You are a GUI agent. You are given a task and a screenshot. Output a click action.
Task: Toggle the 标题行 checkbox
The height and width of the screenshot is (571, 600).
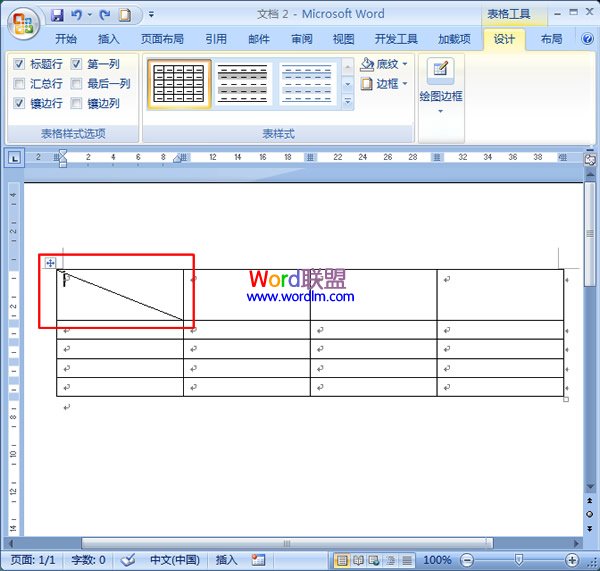pos(20,64)
